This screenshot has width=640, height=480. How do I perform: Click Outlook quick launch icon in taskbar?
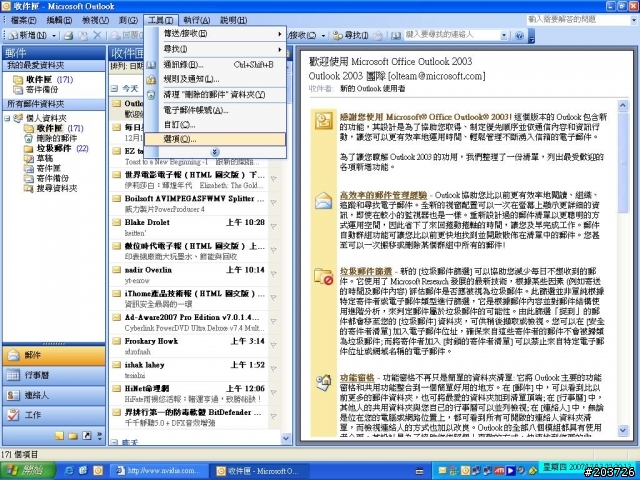tap(98, 471)
